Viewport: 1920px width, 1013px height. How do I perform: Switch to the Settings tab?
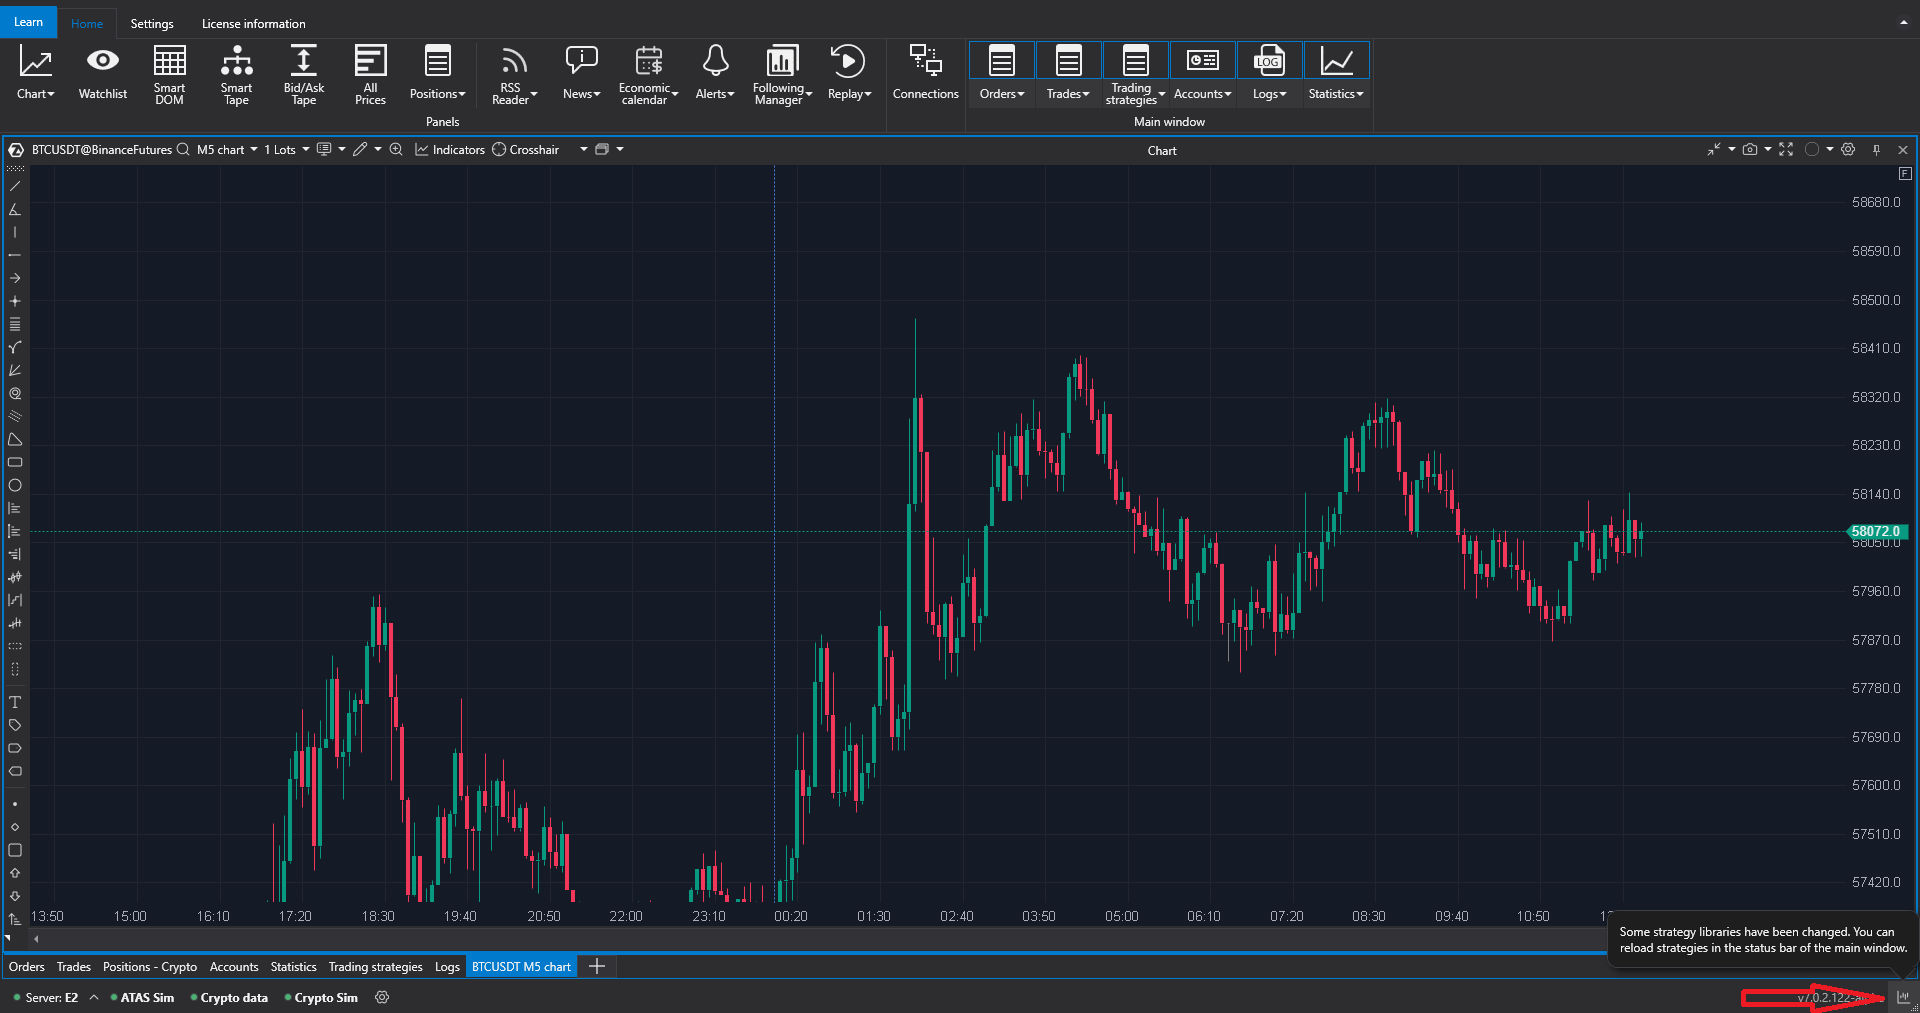pos(152,23)
